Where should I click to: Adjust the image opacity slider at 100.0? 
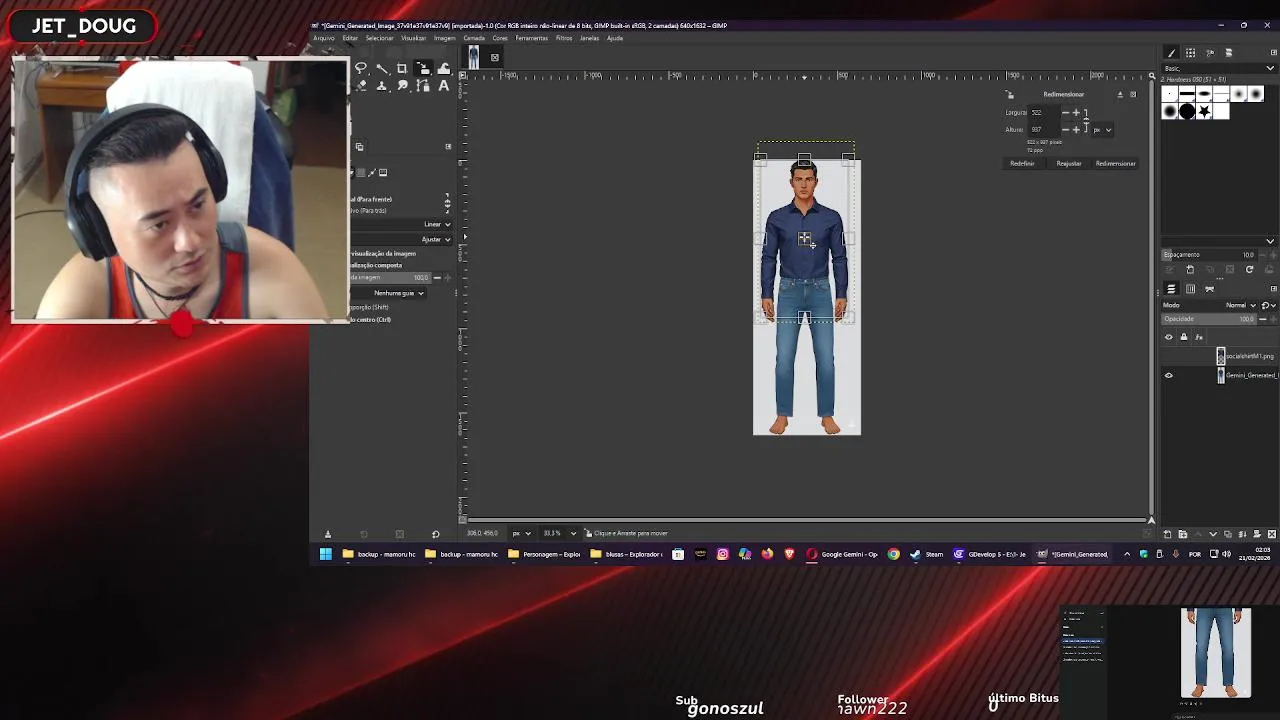[392, 277]
